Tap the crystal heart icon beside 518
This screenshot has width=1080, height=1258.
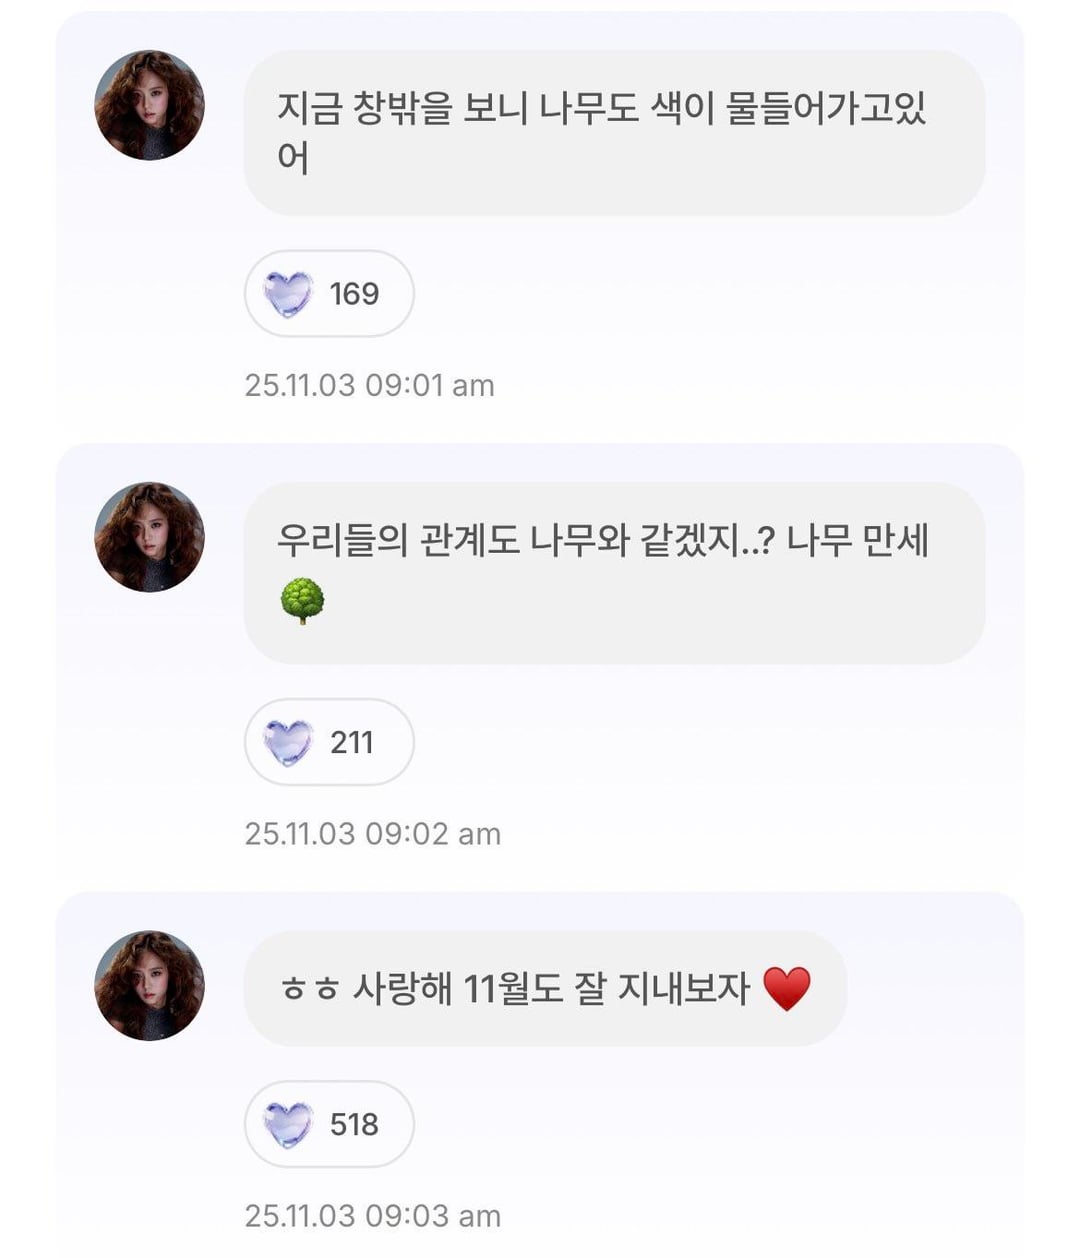tap(288, 1125)
